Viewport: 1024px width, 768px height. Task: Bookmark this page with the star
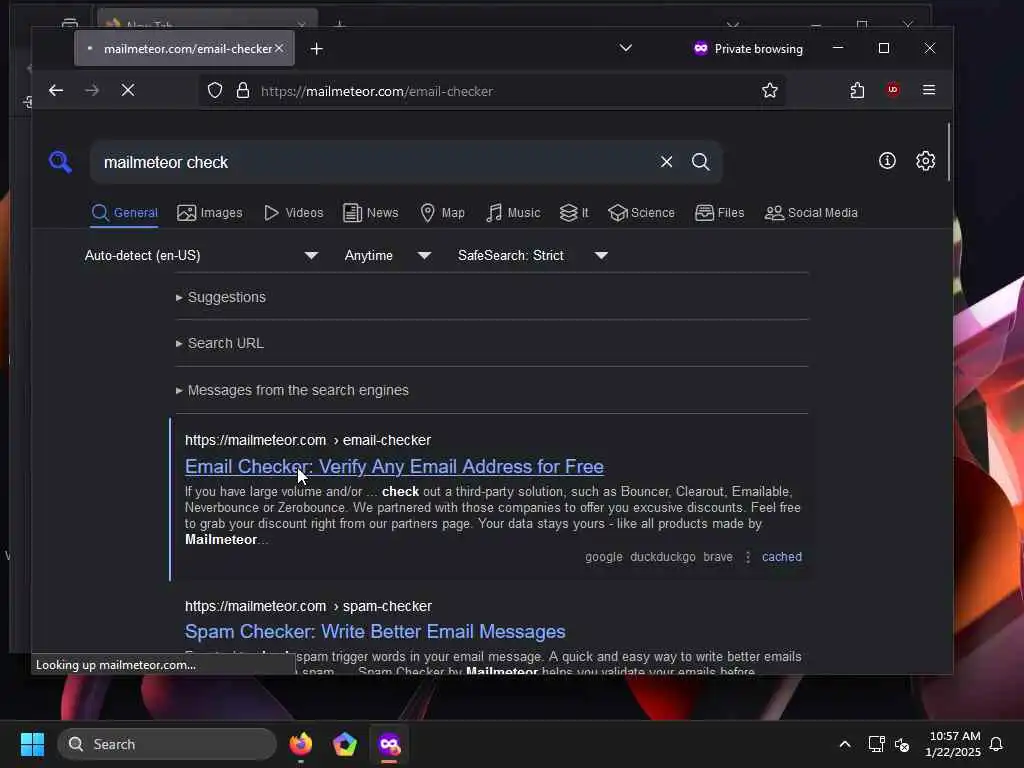(770, 90)
